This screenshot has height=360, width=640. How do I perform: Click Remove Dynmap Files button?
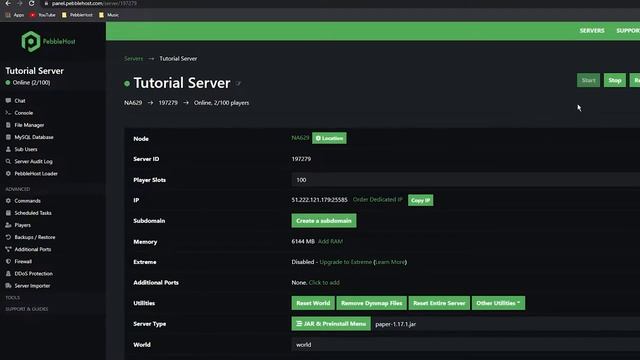point(371,303)
